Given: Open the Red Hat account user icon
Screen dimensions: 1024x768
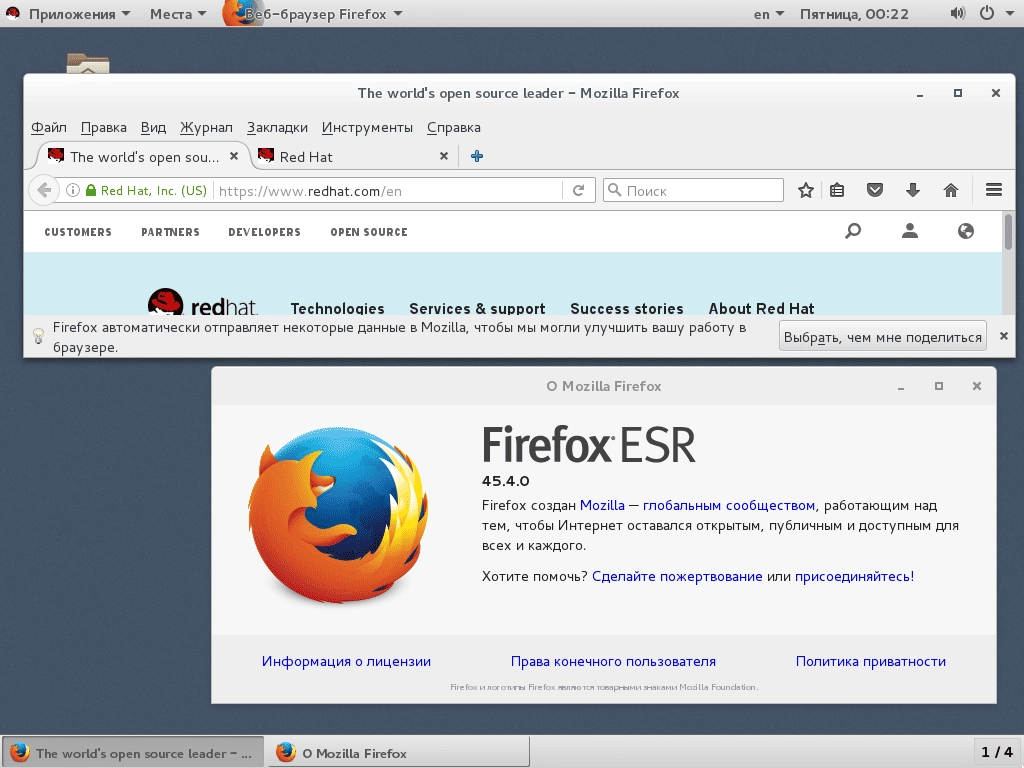Looking at the screenshot, I should (x=910, y=231).
